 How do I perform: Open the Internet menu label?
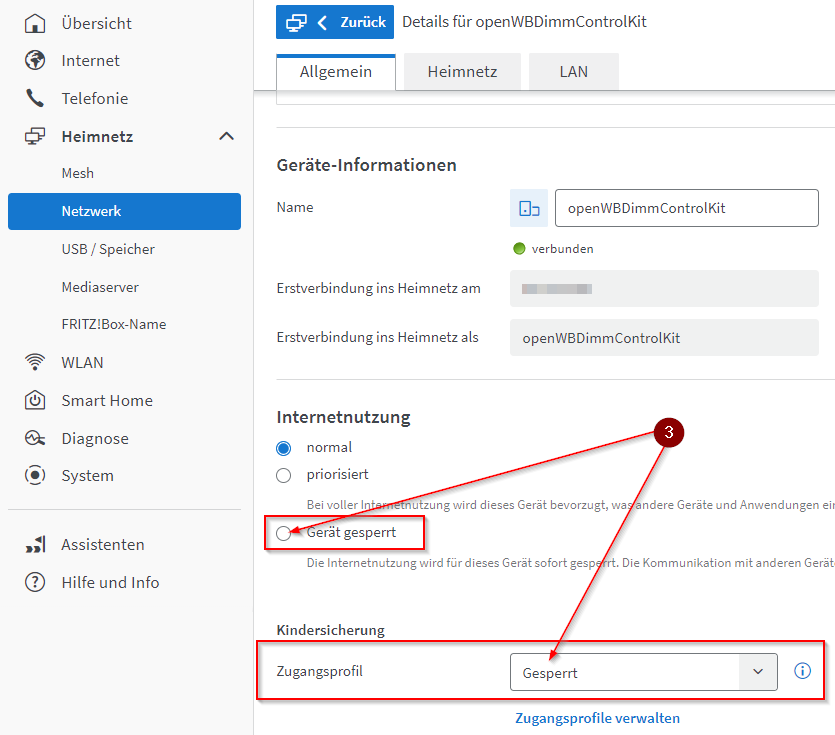coord(91,61)
